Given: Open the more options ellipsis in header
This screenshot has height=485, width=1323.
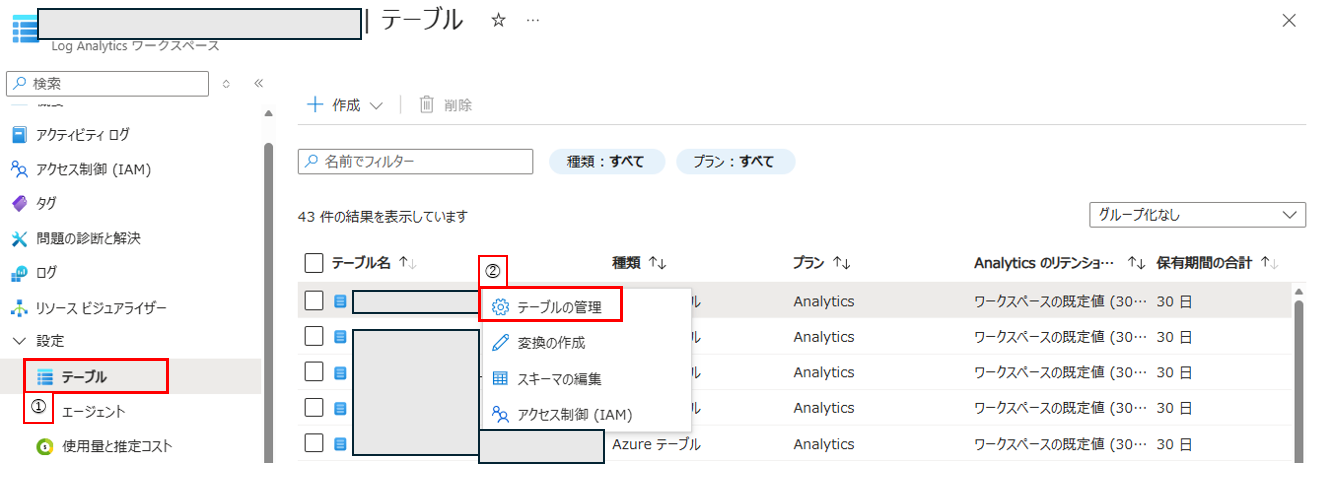Looking at the screenshot, I should 533,21.
